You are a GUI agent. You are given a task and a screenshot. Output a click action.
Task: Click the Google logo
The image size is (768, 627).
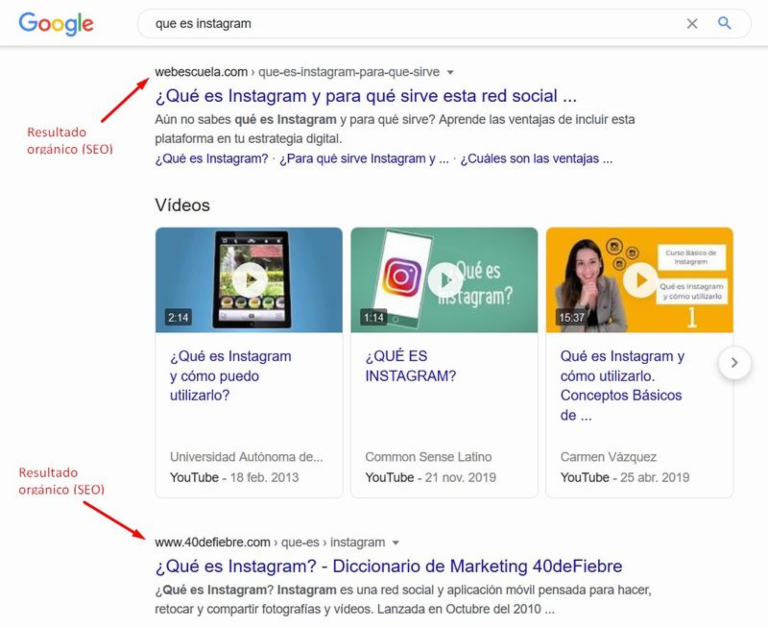pos(56,24)
